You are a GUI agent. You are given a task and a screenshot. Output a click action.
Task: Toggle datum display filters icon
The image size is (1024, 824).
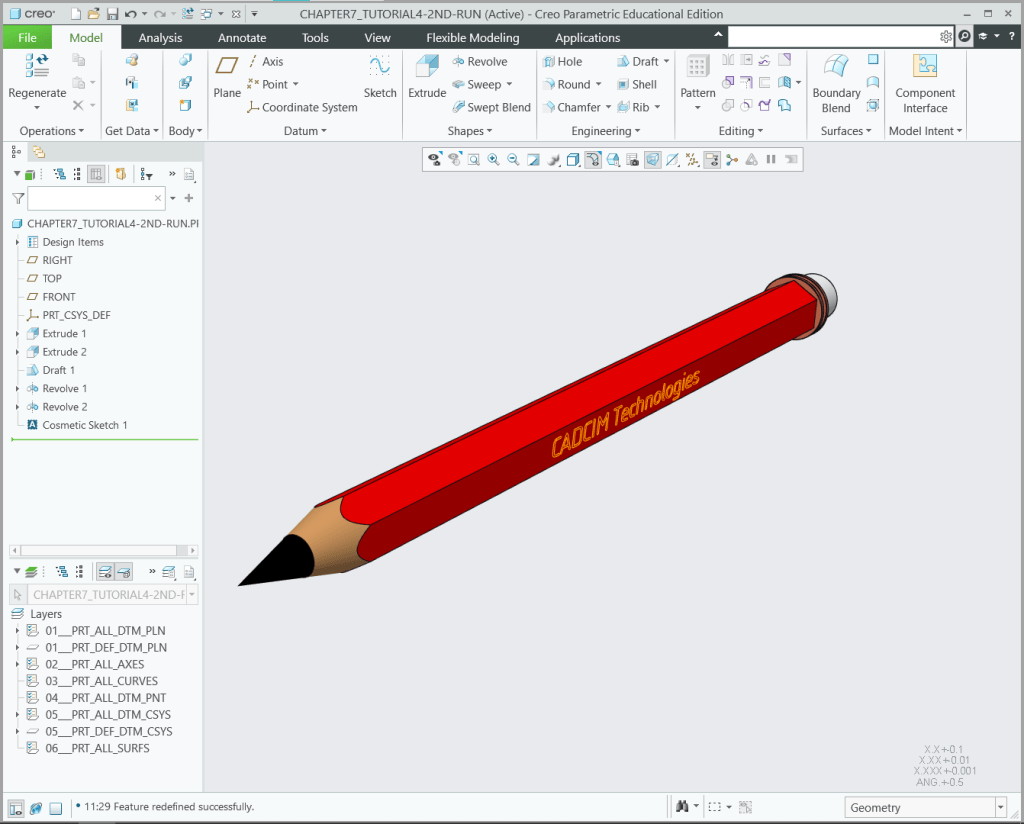(692, 159)
